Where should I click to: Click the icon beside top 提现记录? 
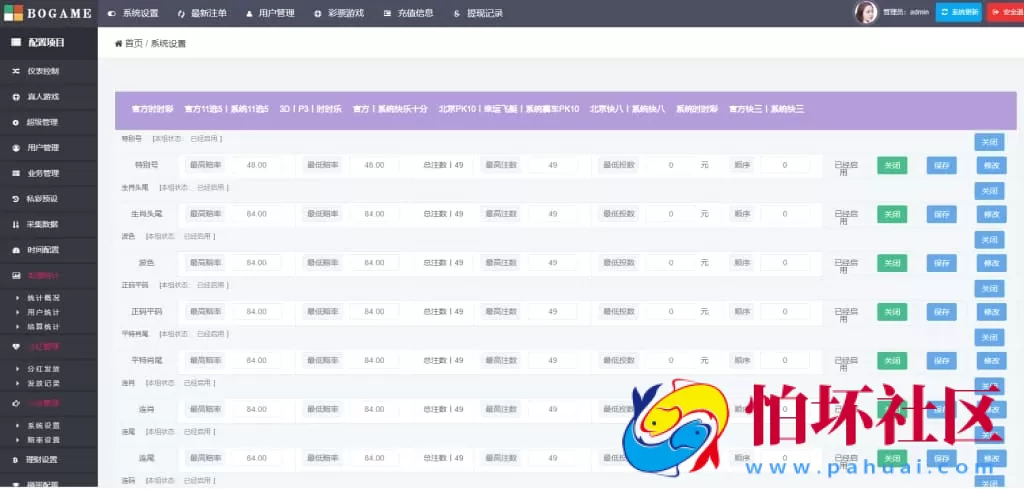pos(456,13)
